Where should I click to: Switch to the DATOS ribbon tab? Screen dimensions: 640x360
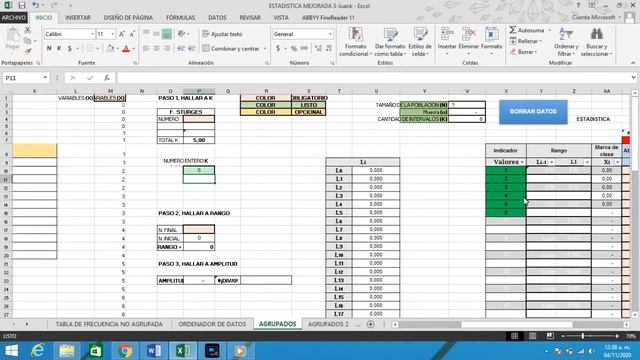(217, 18)
